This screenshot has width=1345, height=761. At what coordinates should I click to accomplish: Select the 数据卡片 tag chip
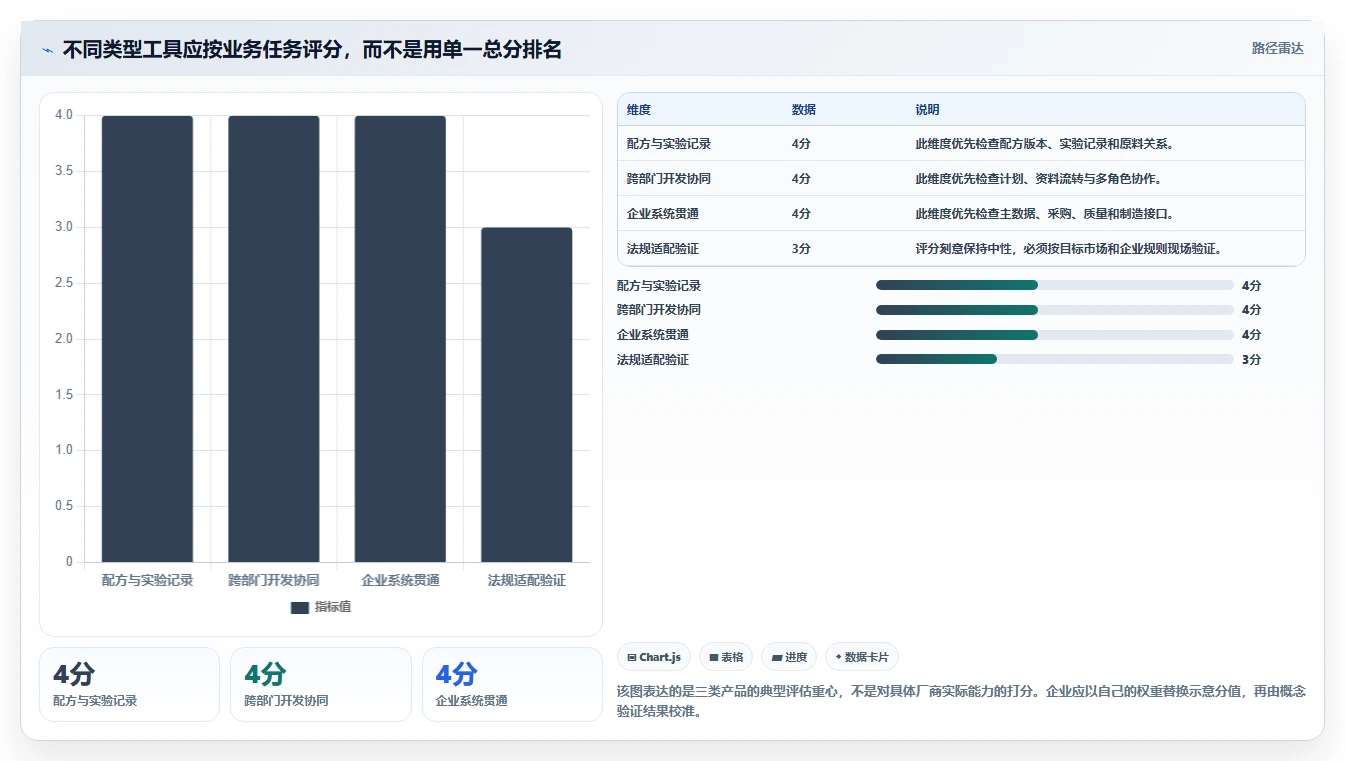(x=862, y=657)
